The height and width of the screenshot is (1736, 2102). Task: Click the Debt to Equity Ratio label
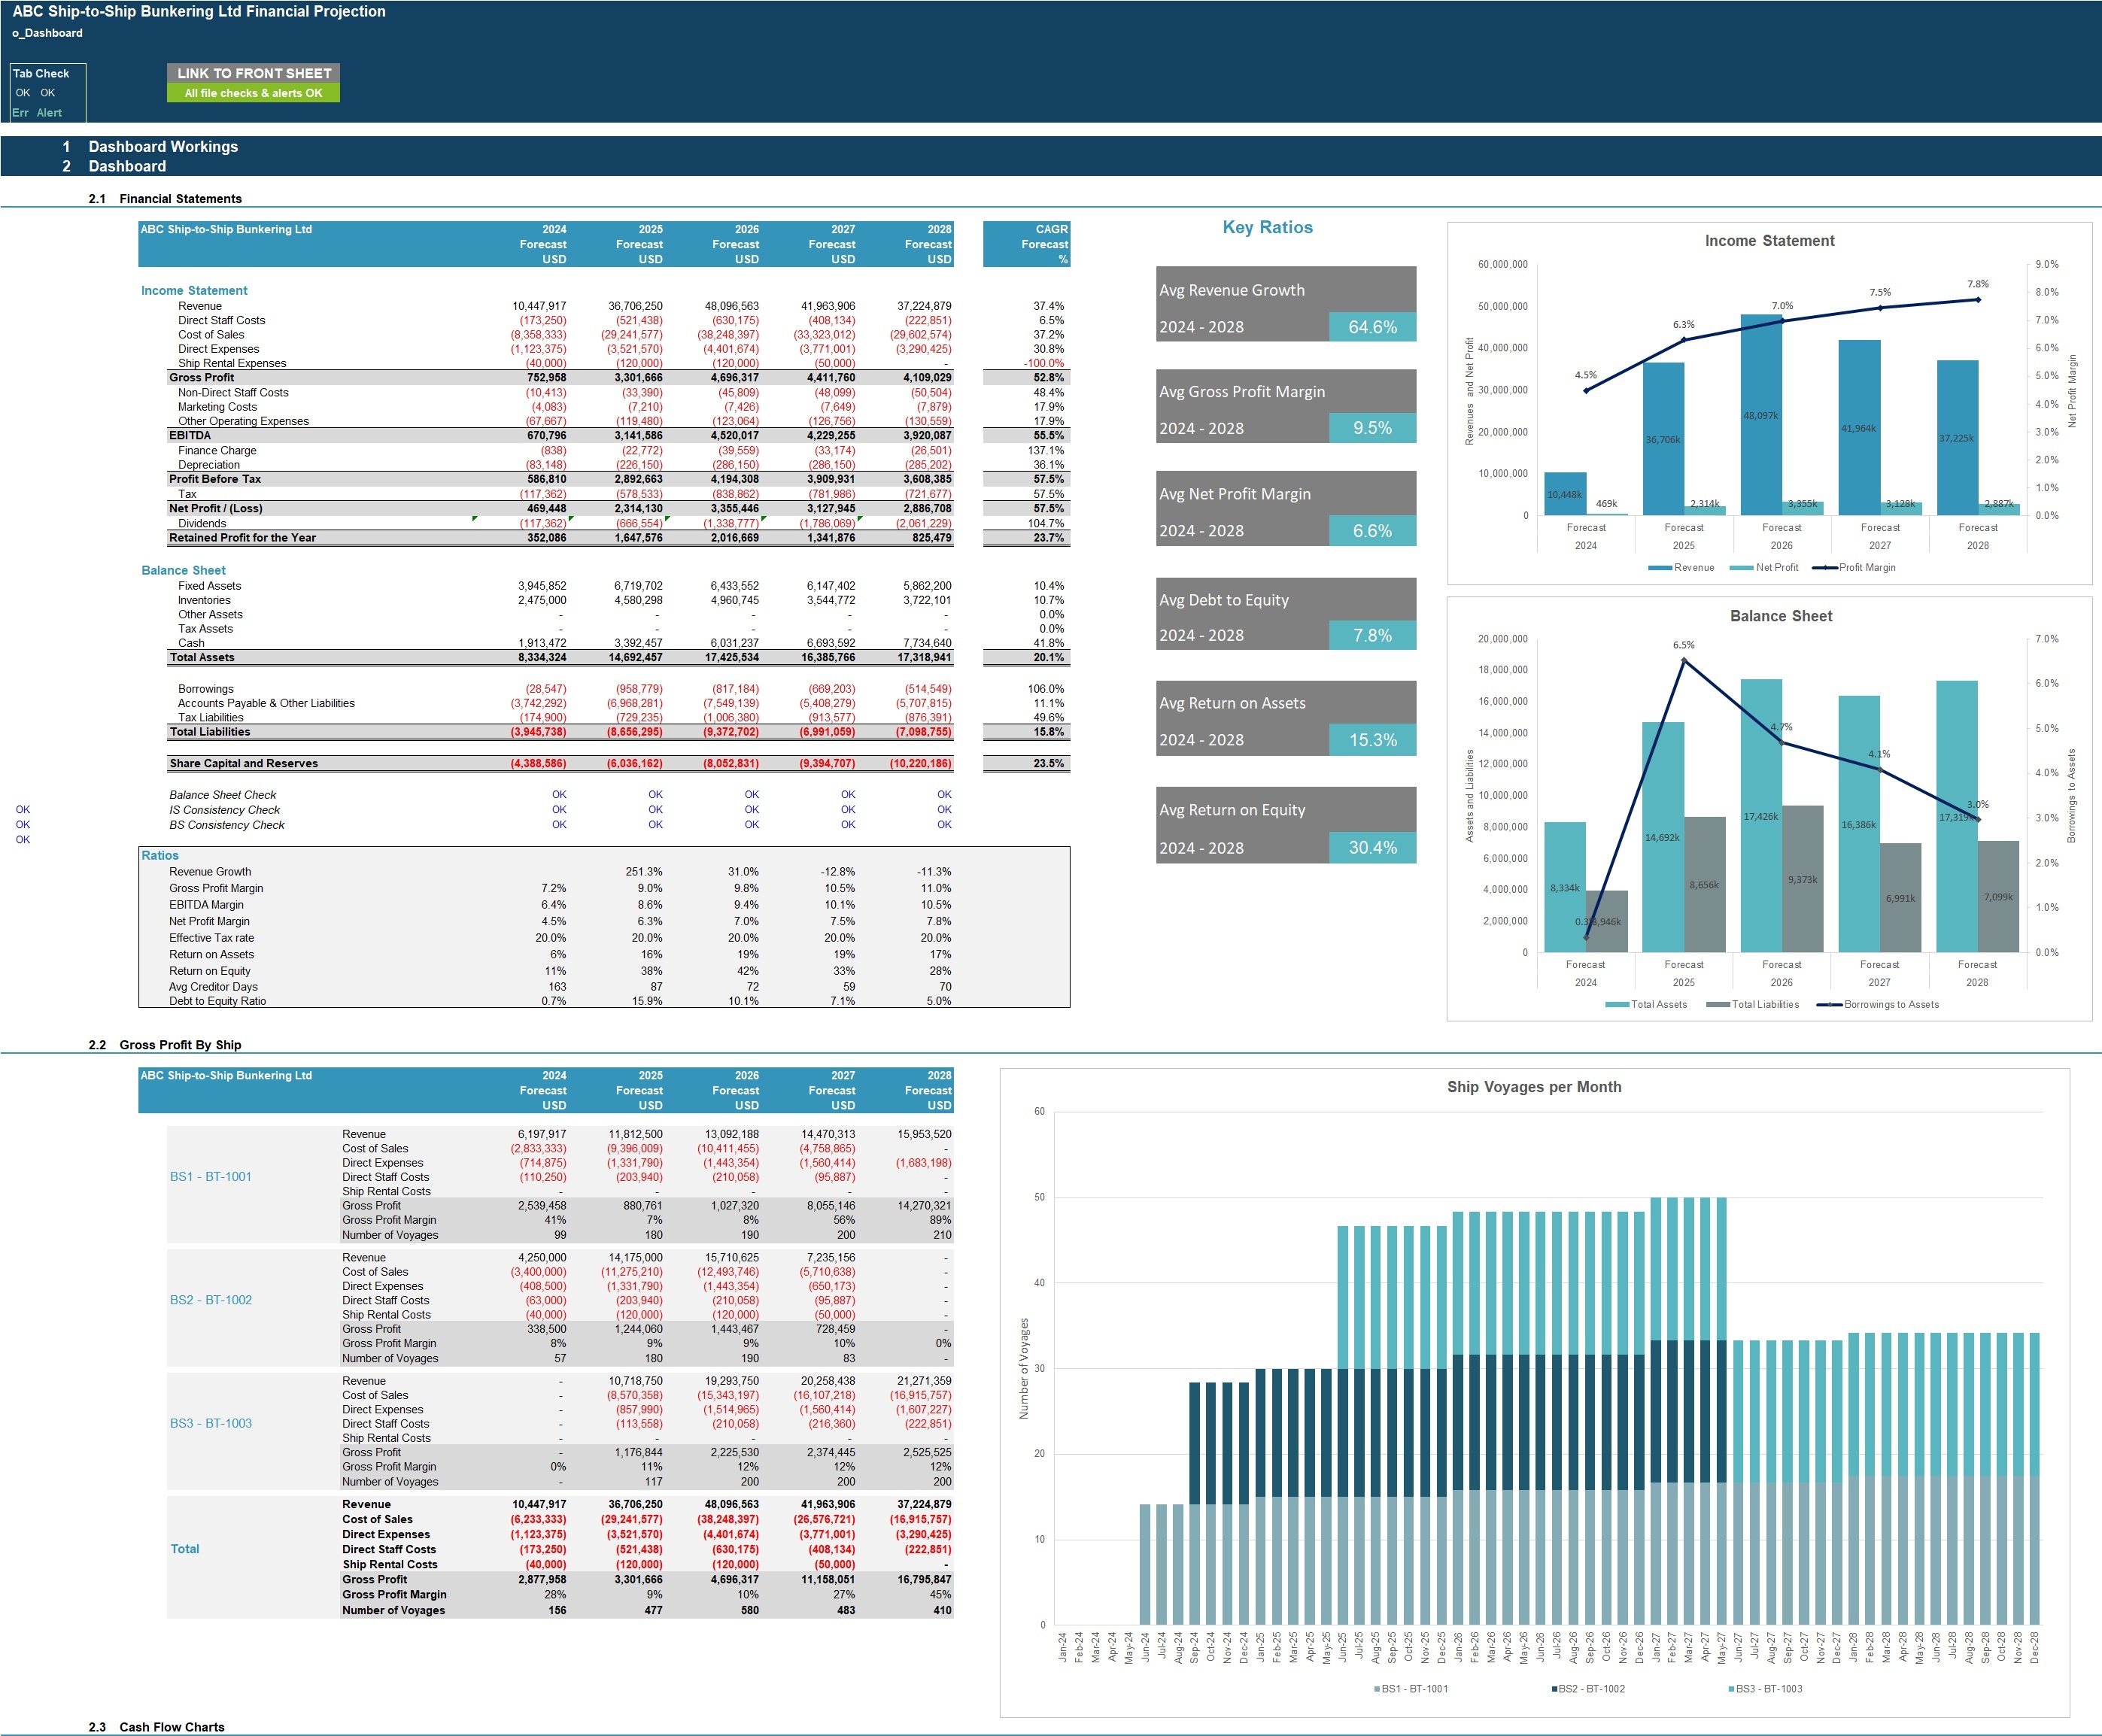coord(217,1001)
